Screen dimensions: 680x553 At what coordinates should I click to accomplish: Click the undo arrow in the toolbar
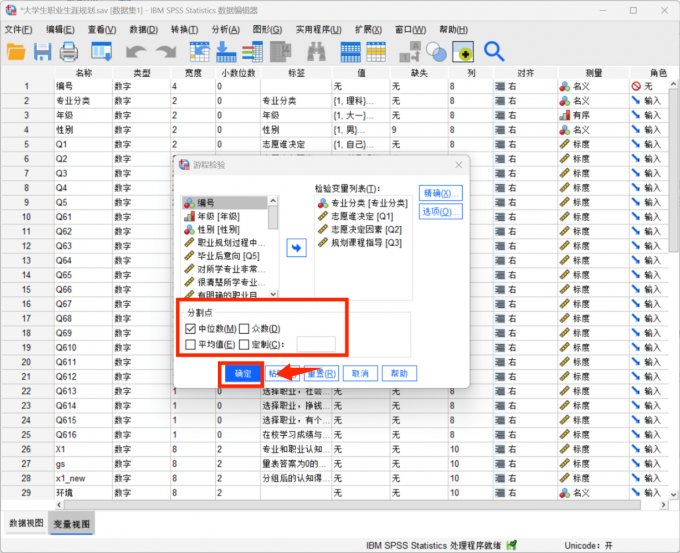click(136, 52)
